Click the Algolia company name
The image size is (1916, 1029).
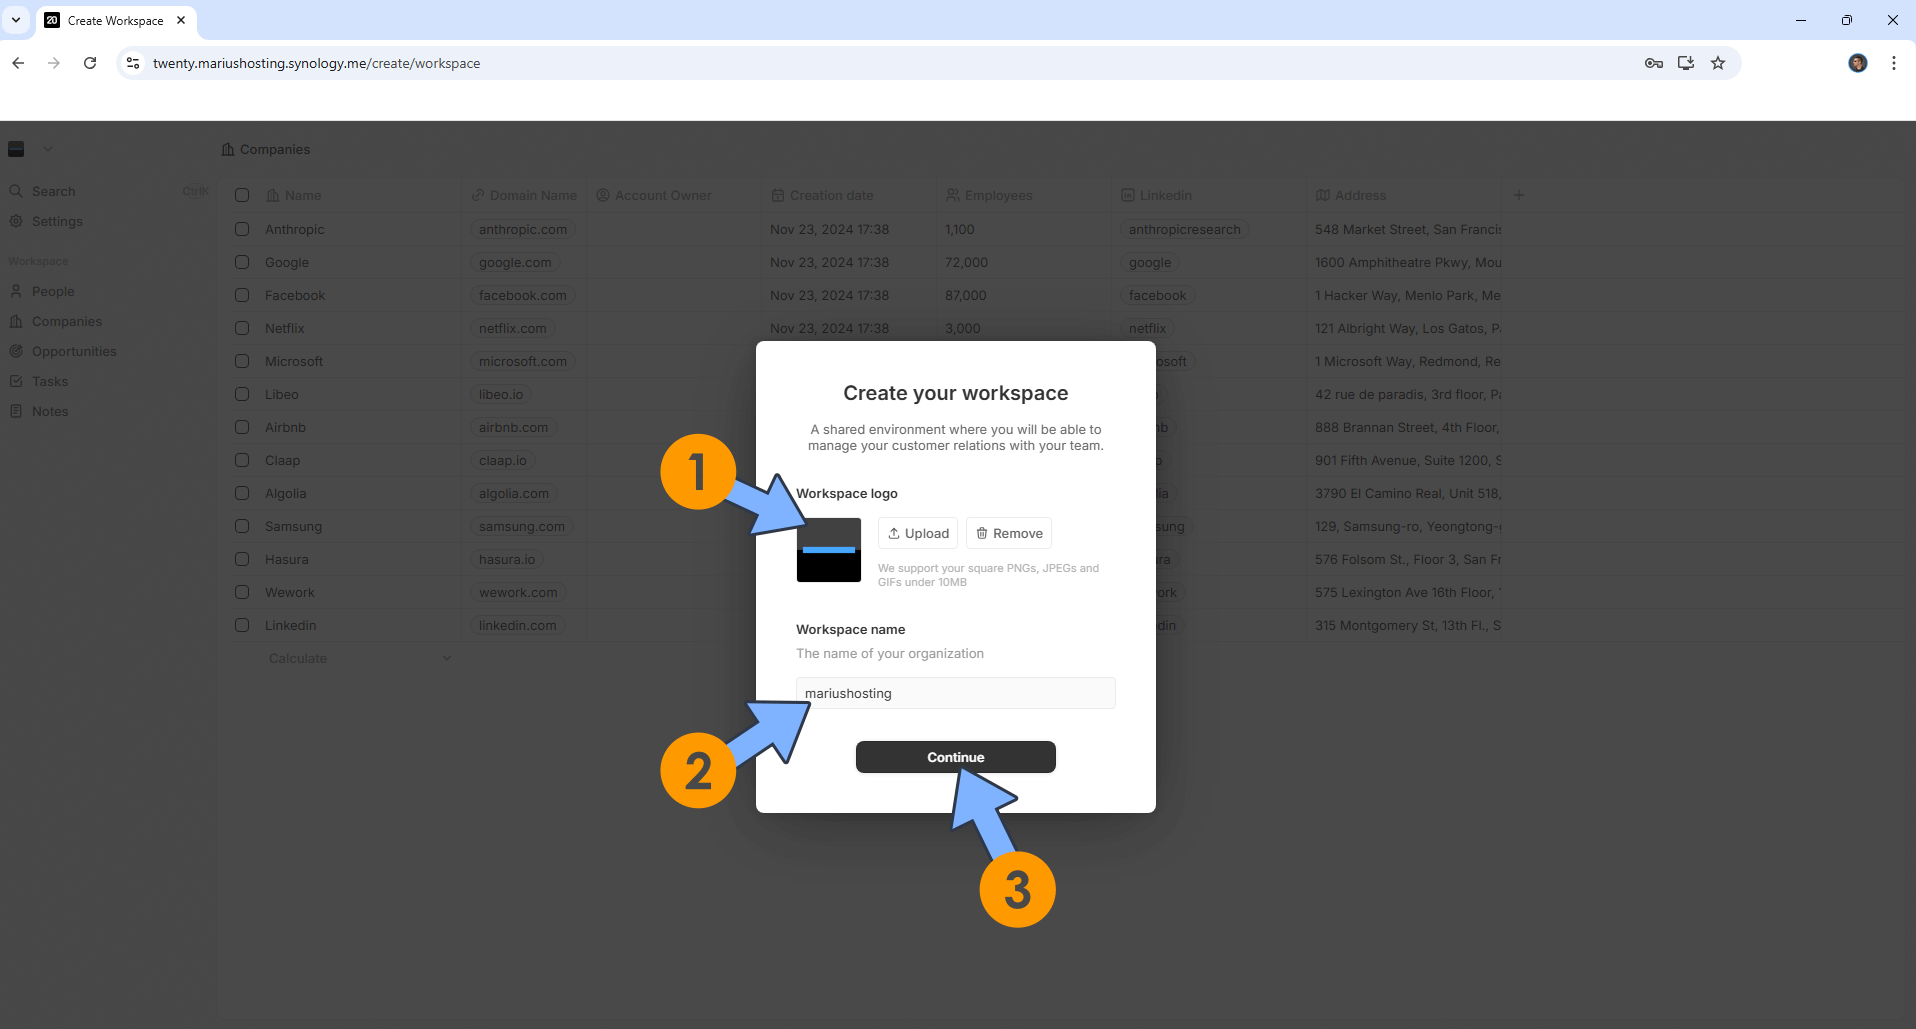(286, 493)
